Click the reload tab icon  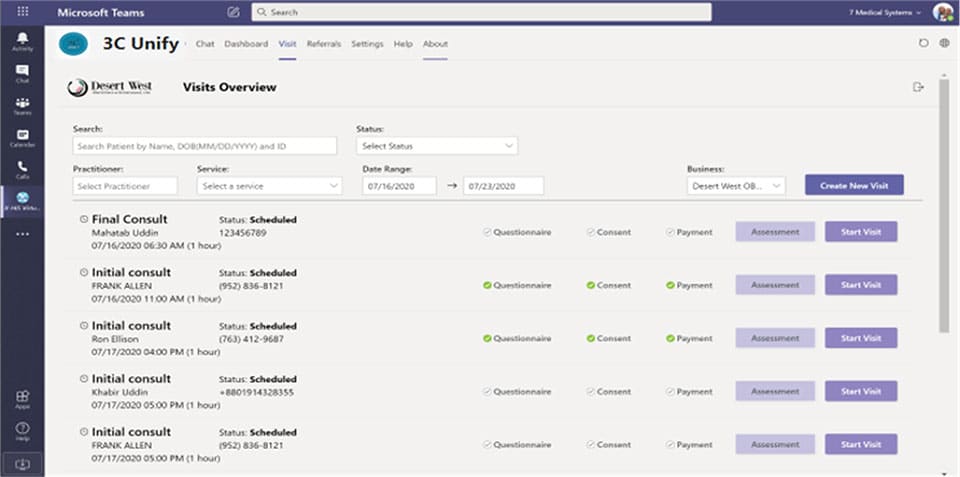(923, 44)
